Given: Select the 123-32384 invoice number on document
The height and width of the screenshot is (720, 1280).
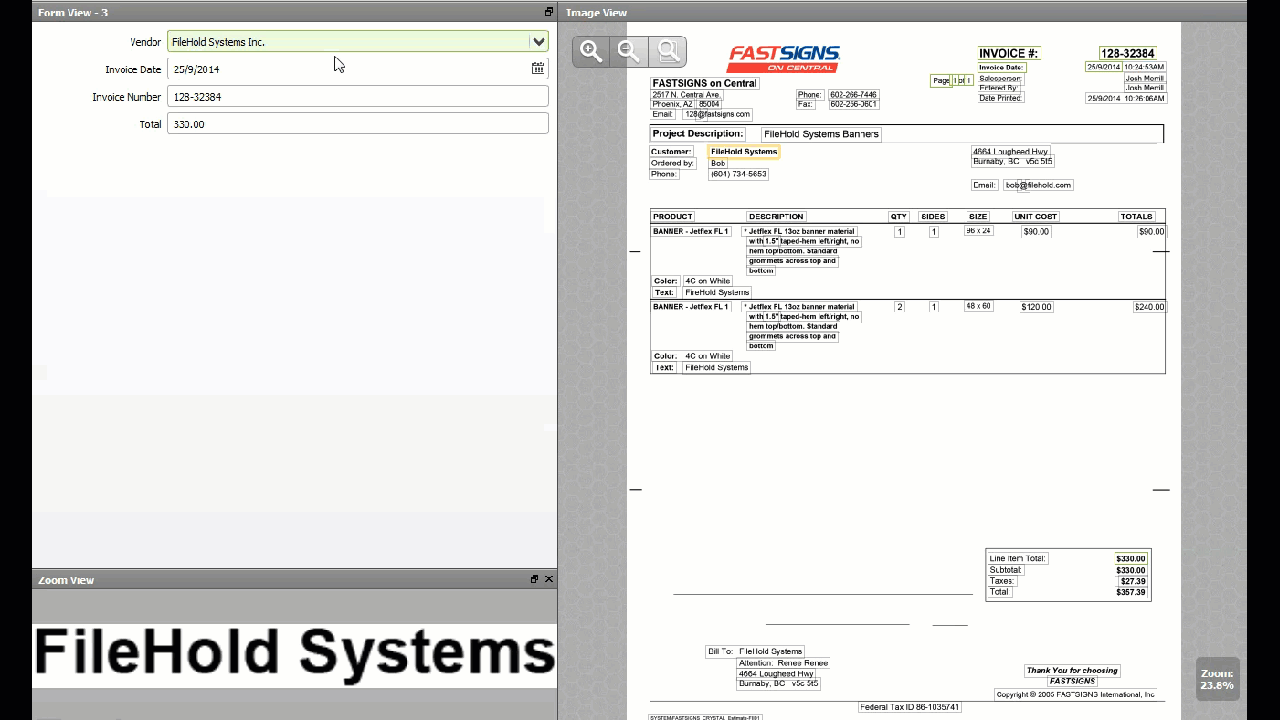Looking at the screenshot, I should pyautogui.click(x=1127, y=54).
